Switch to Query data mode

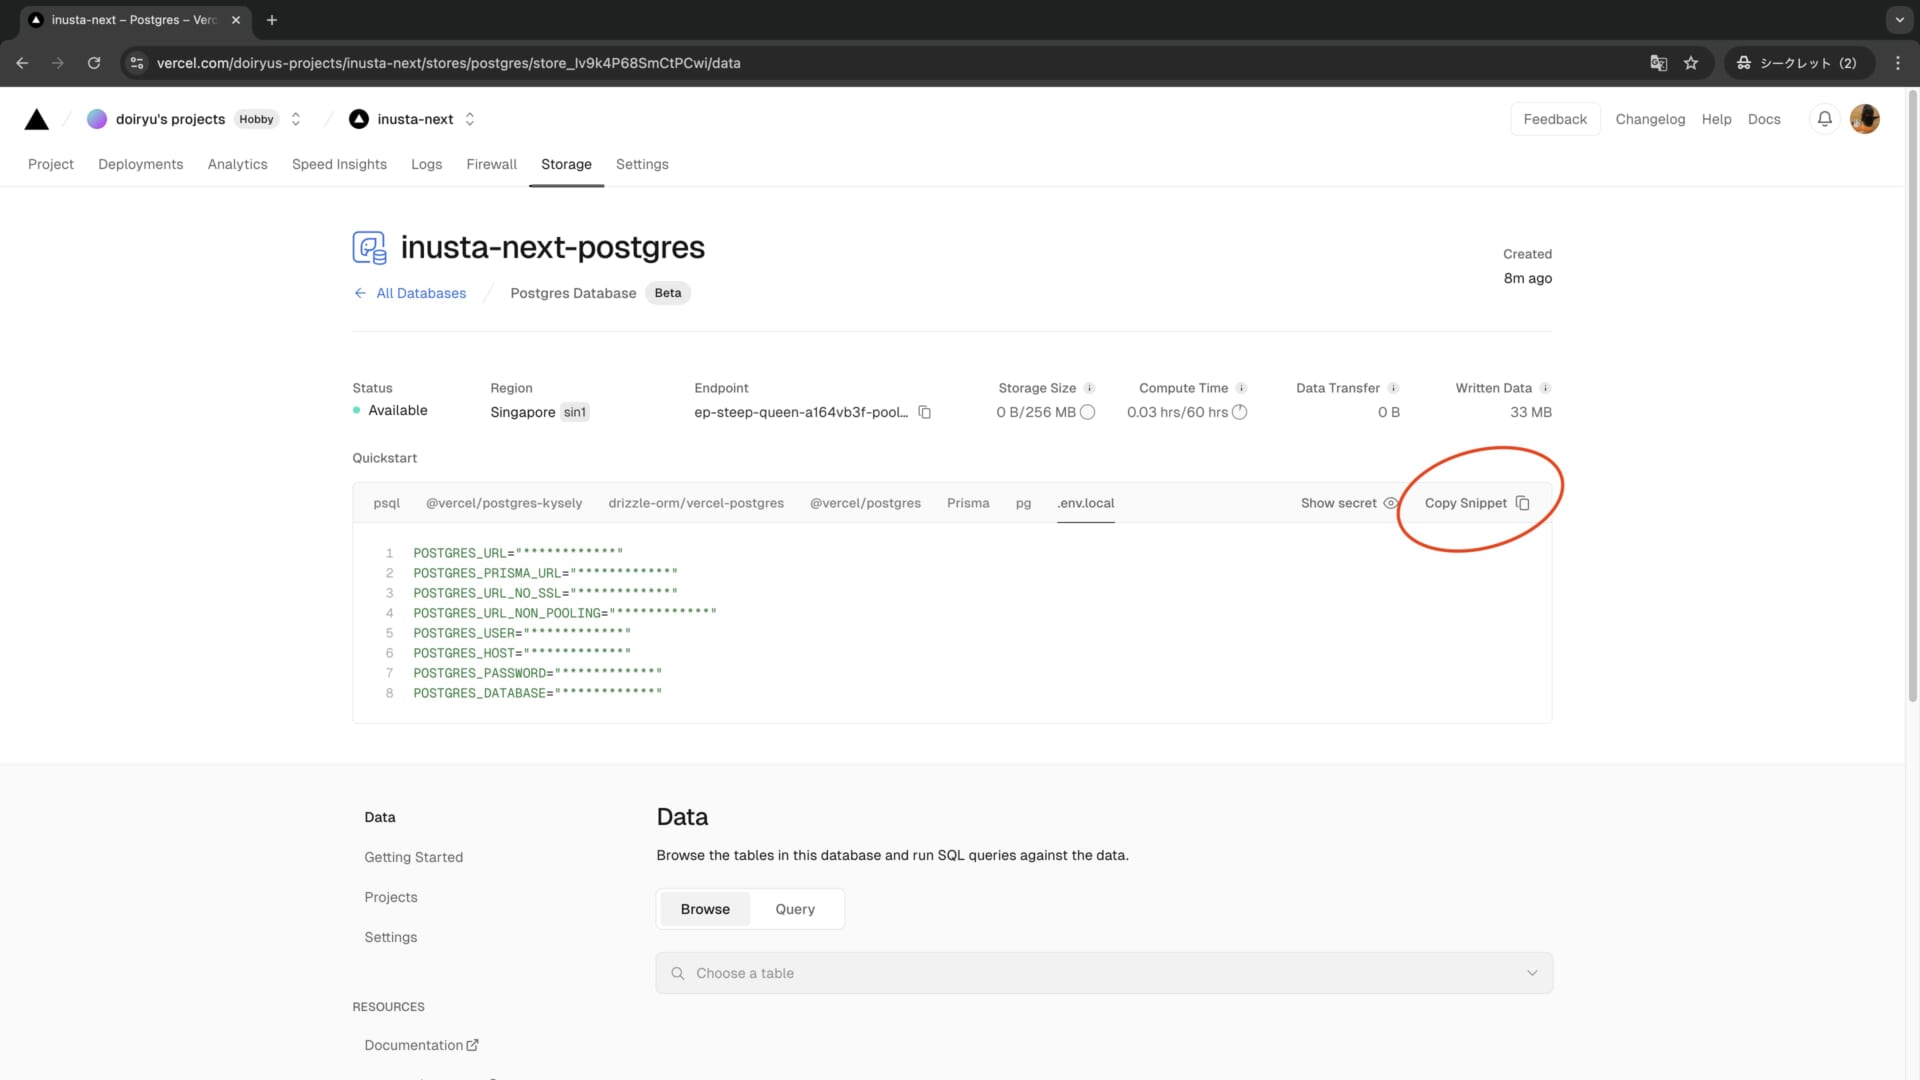[795, 909]
